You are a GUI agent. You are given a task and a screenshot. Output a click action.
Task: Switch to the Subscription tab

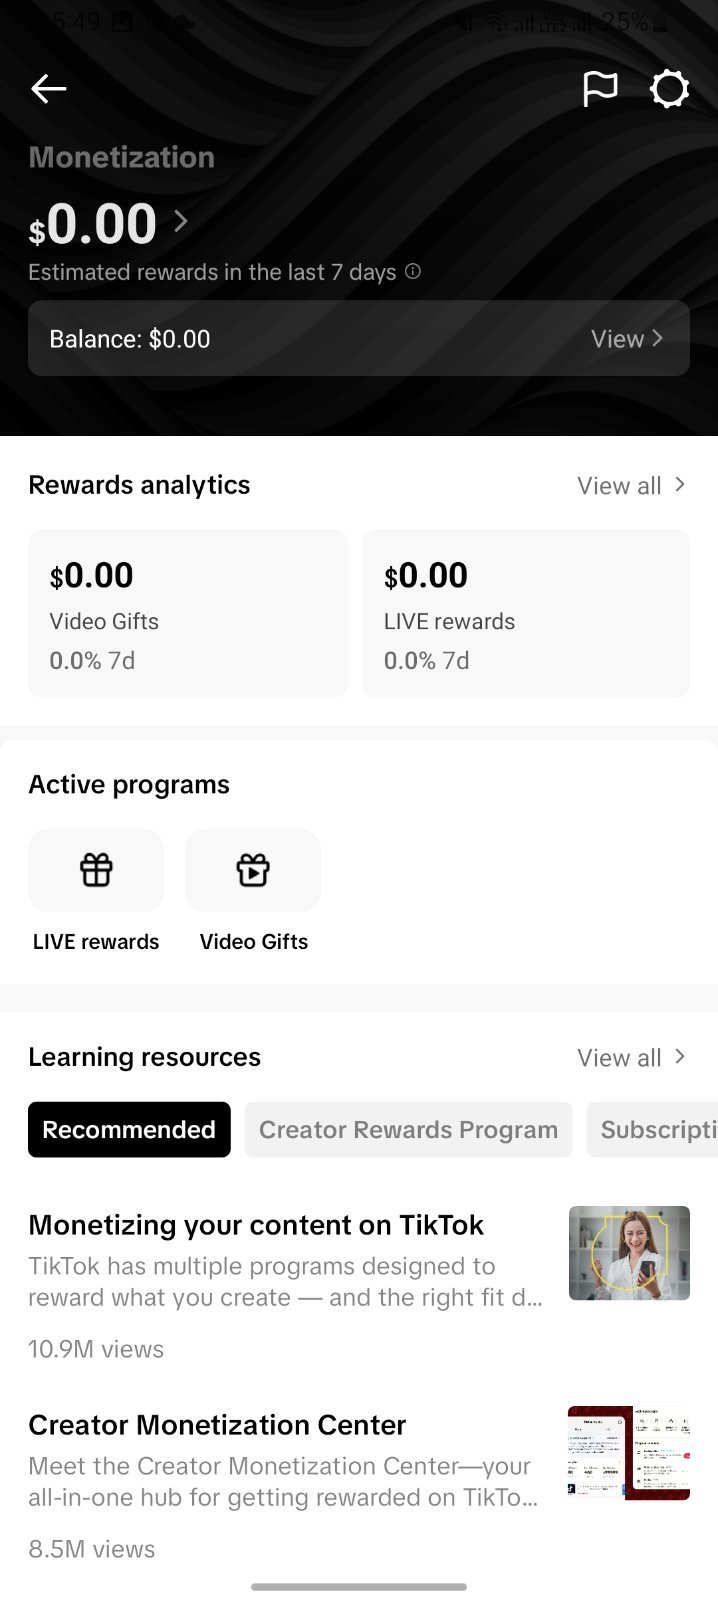point(652,1130)
